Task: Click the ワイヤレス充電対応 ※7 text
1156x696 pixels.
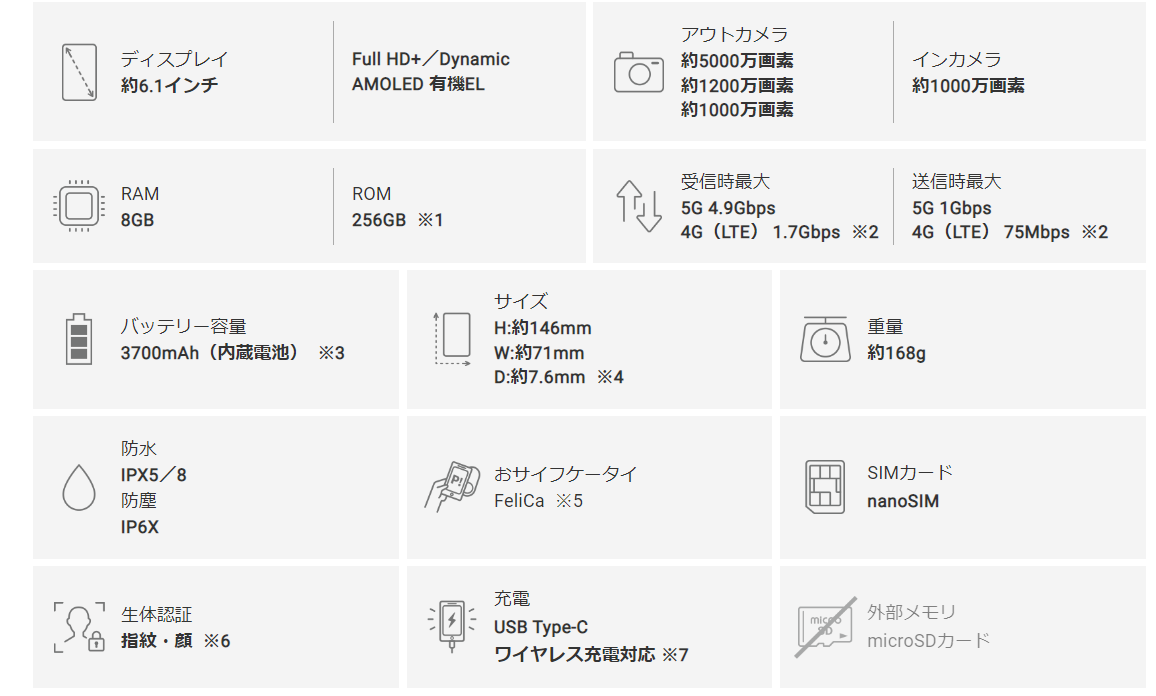Action: [591, 655]
